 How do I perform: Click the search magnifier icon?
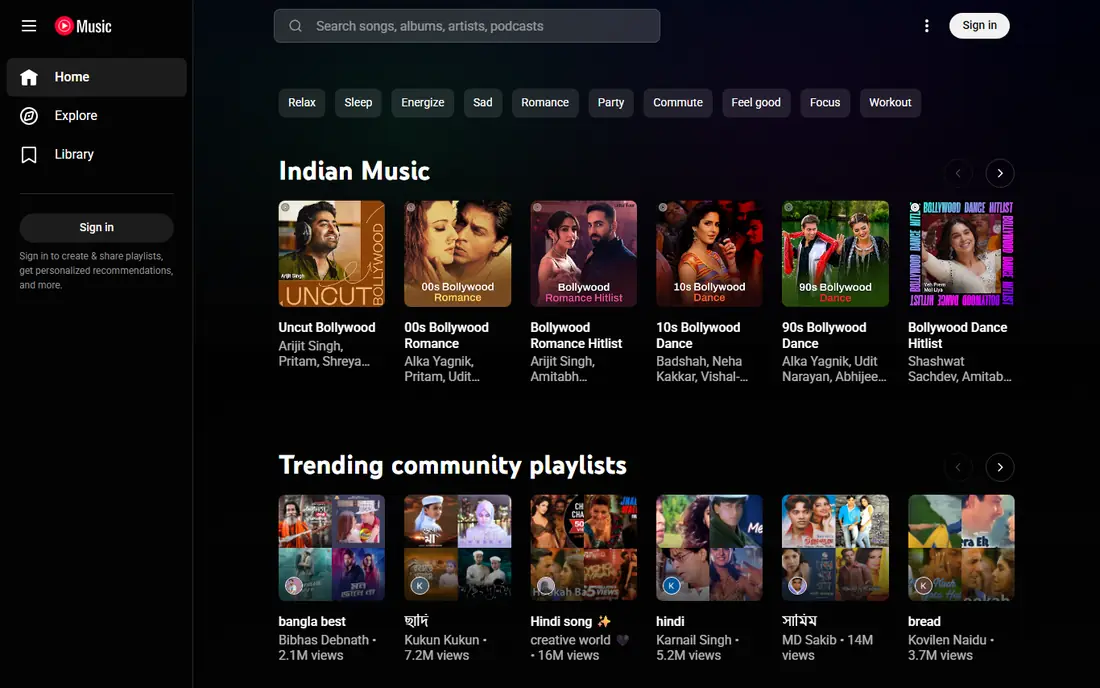point(295,26)
